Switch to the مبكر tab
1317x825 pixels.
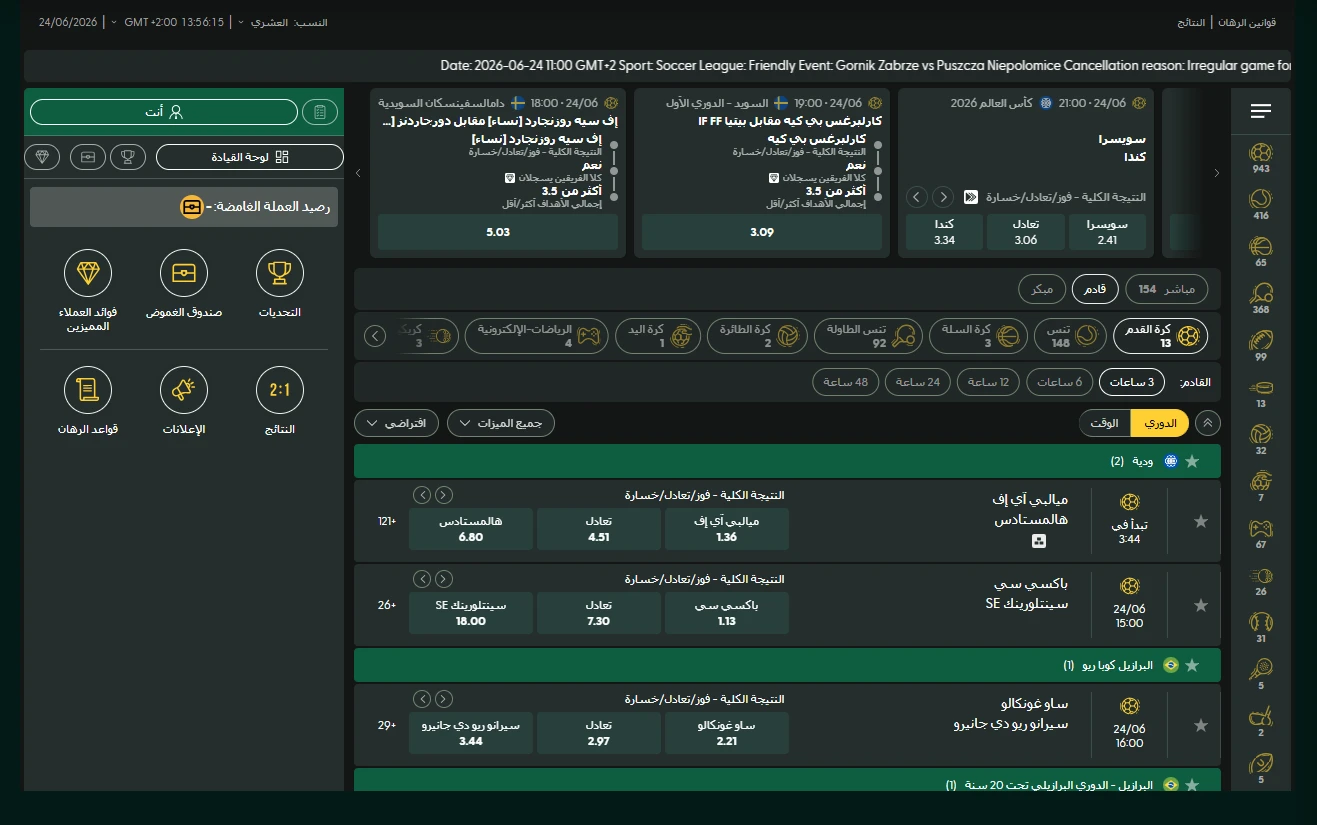coord(1042,290)
